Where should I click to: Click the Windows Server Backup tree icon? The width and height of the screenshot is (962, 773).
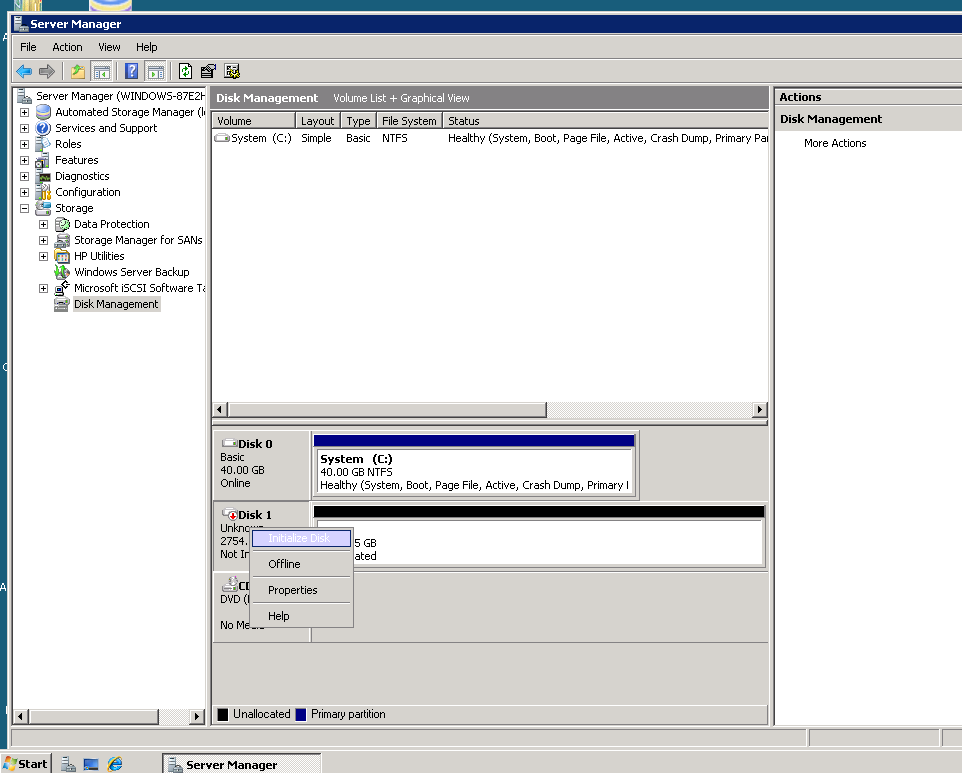click(62, 272)
